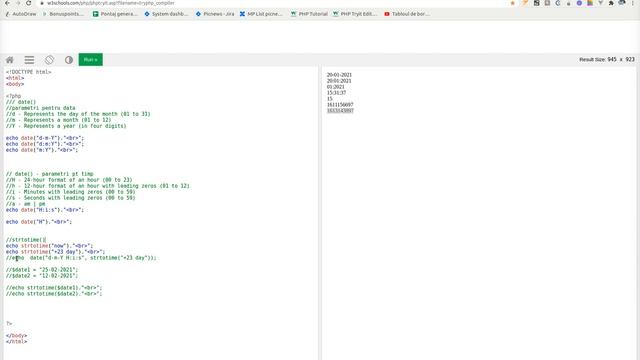Click the //a - am | pm comment line
Screen dimensions: 640x360
(26, 204)
